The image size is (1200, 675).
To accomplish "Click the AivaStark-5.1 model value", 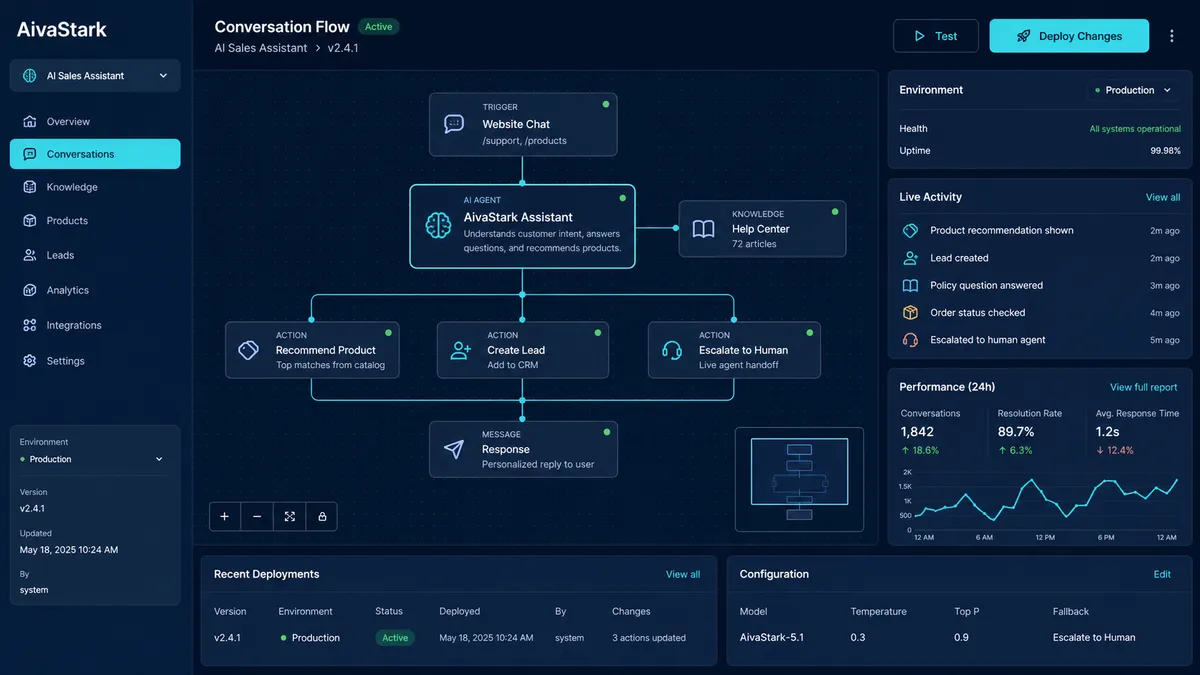I will 772,637.
